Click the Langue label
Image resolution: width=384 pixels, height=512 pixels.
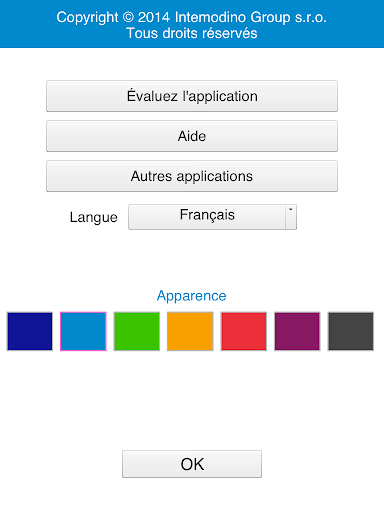pyautogui.click(x=94, y=217)
